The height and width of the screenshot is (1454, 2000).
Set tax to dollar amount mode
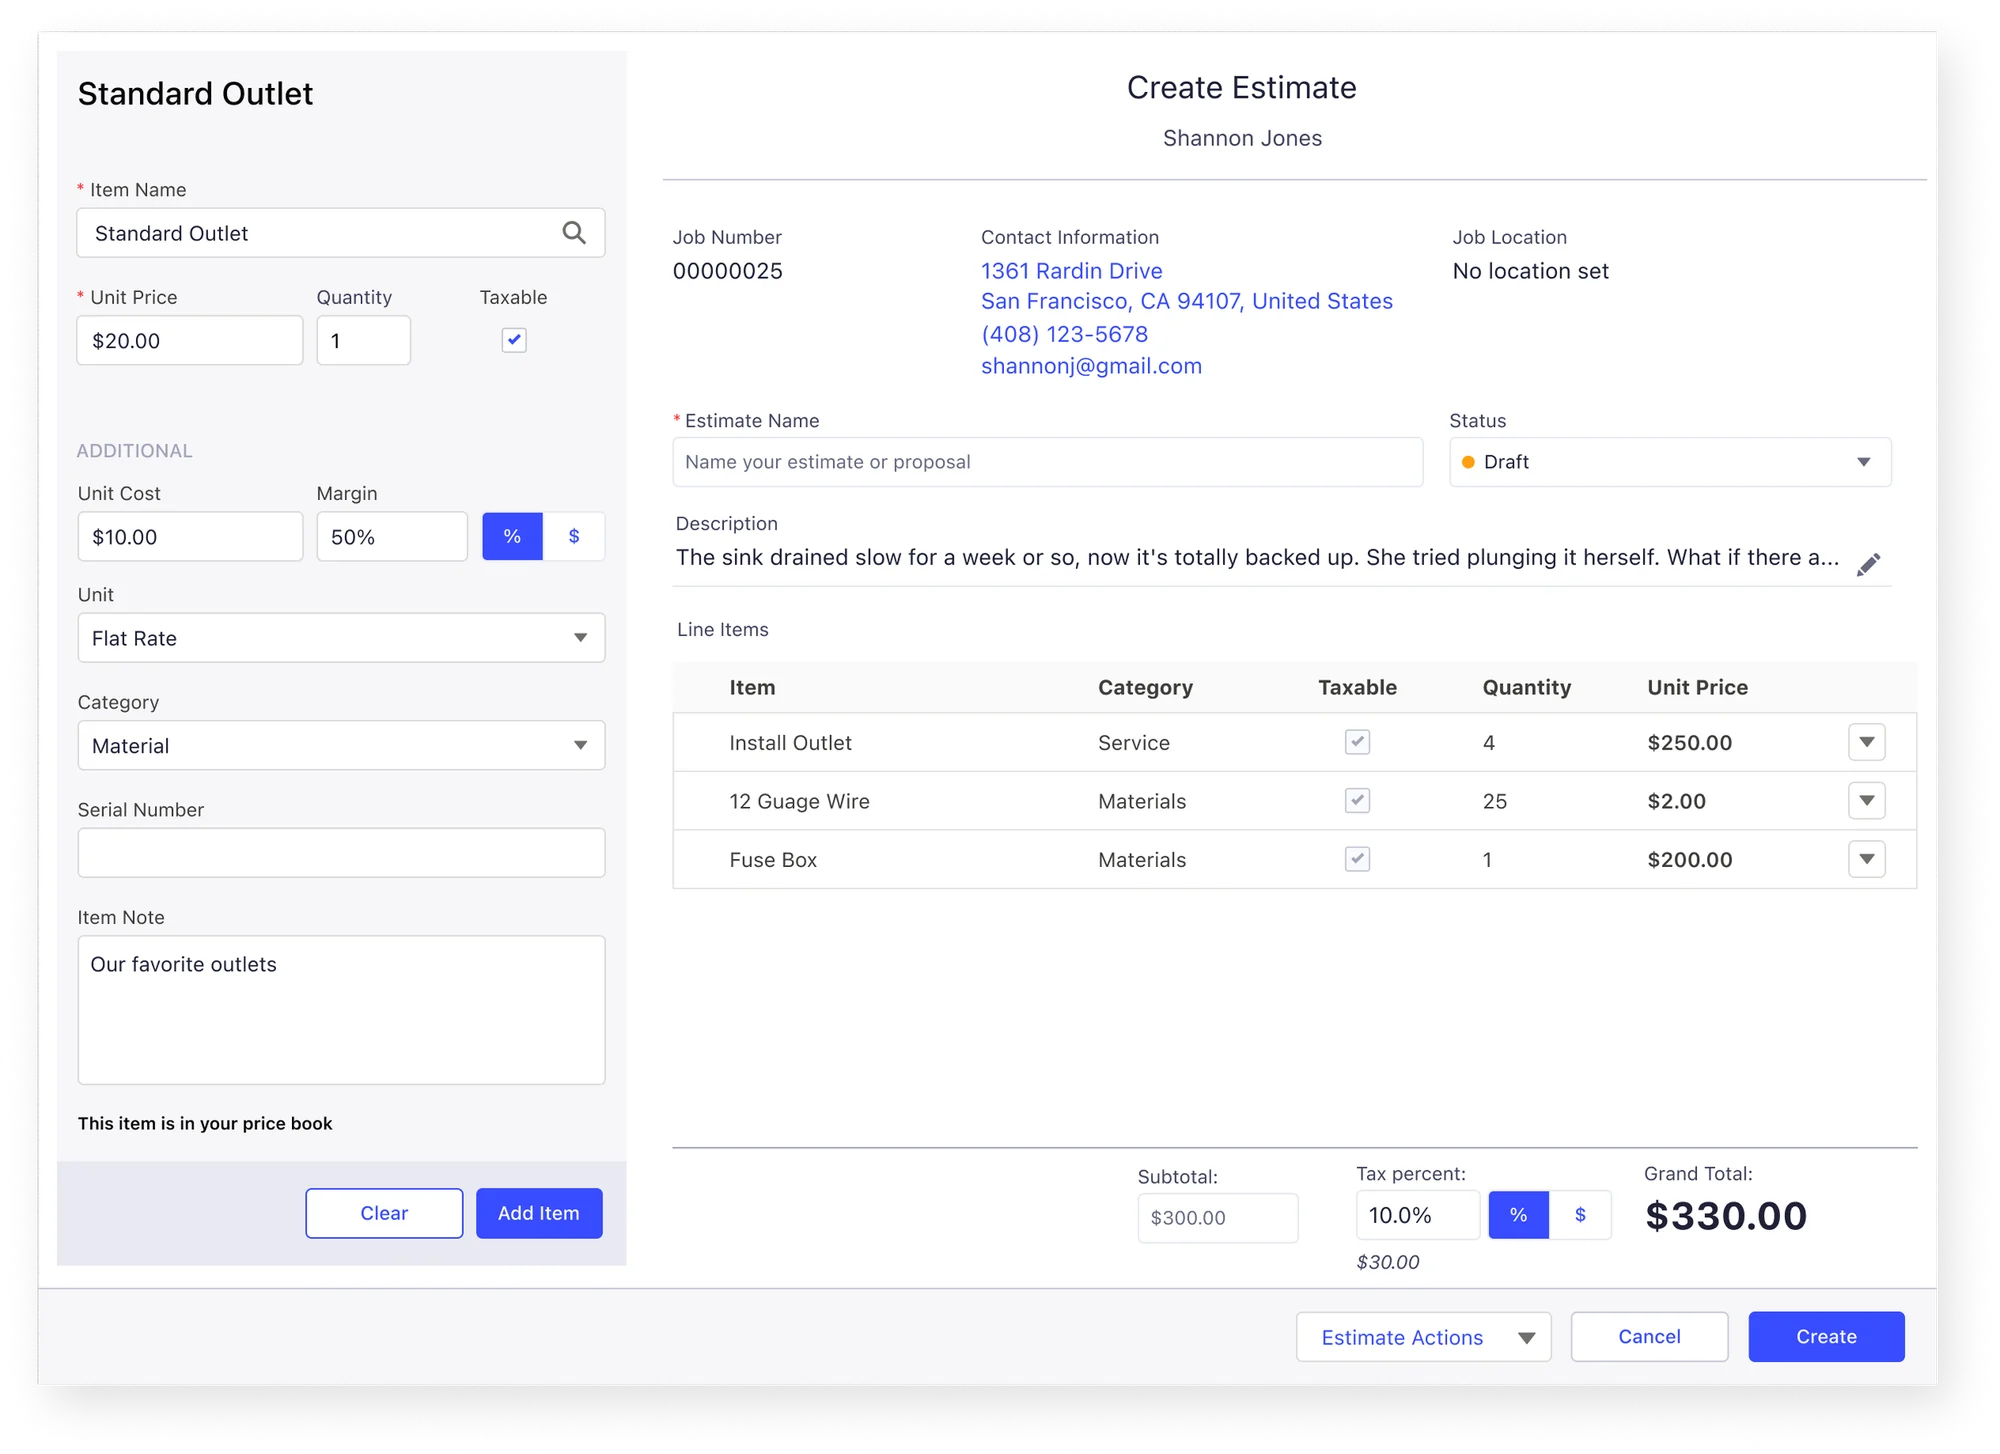tap(1580, 1215)
